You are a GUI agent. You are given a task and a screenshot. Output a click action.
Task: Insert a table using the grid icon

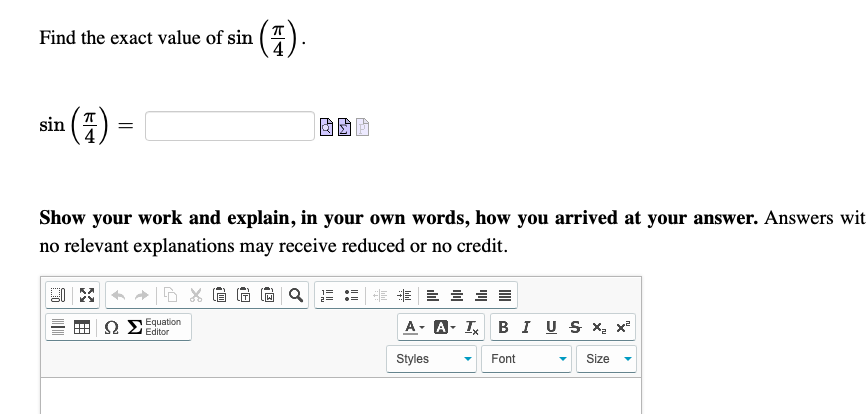(x=82, y=327)
